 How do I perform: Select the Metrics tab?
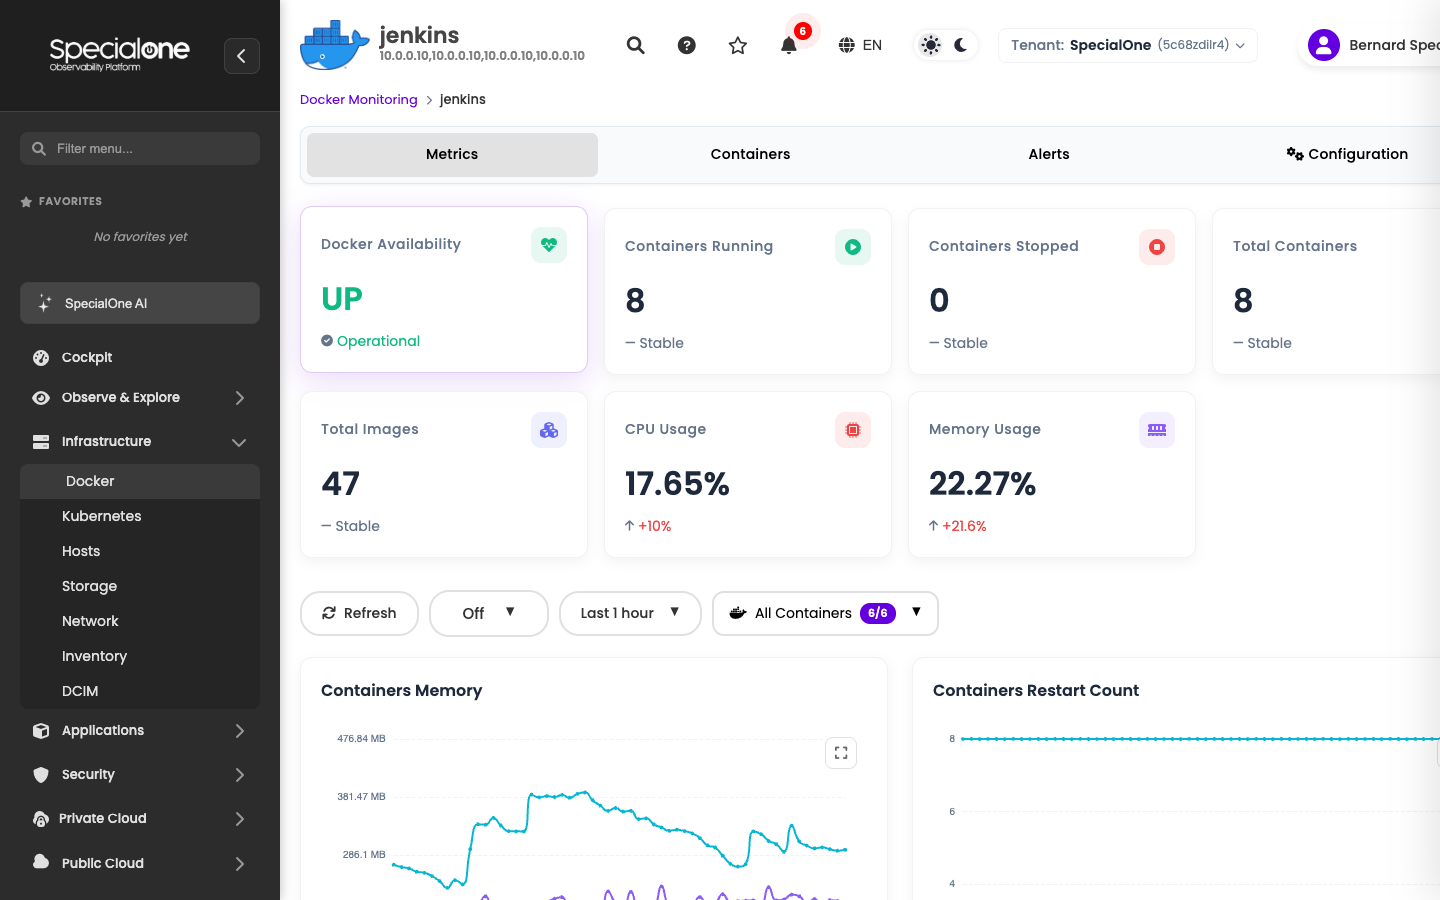[452, 155]
